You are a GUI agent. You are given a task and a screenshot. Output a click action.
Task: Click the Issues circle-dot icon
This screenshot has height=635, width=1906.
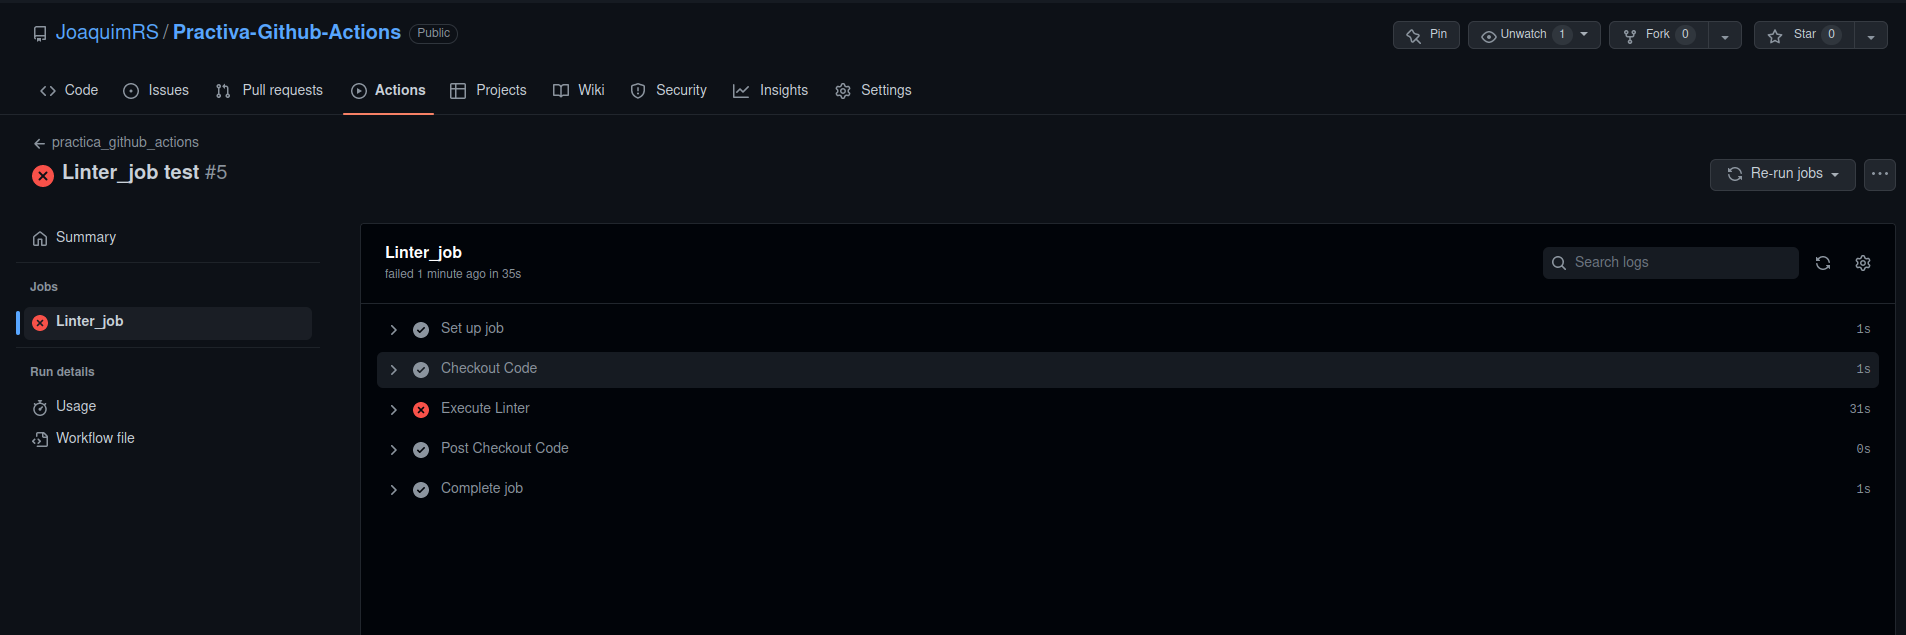pos(131,91)
